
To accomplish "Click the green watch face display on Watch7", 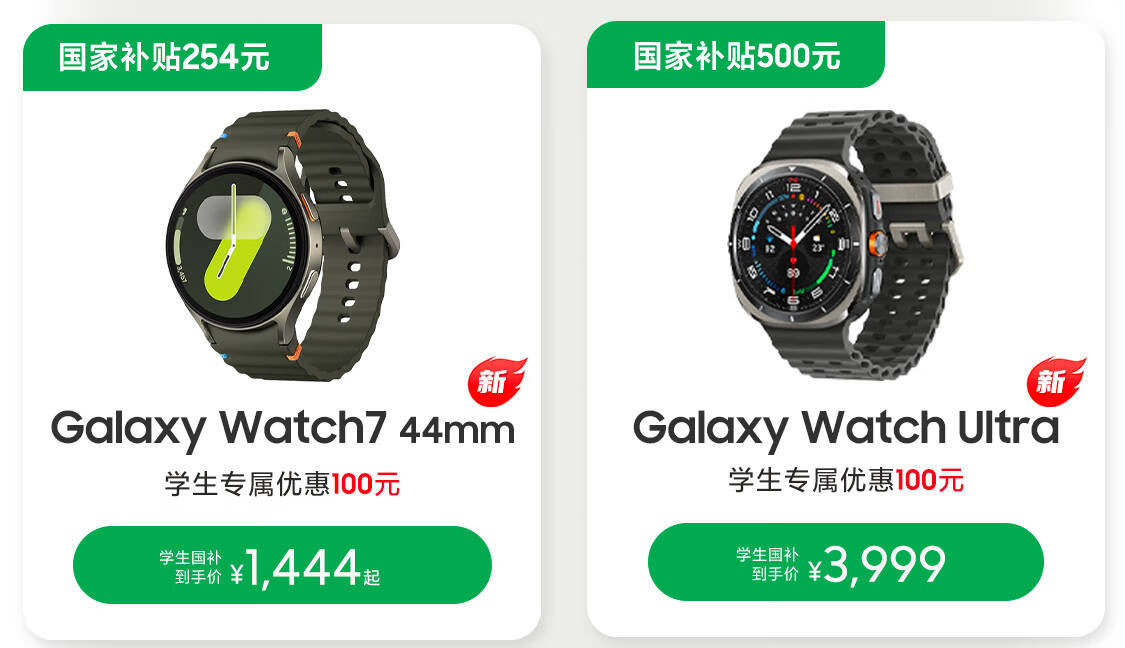I will [x=232, y=244].
